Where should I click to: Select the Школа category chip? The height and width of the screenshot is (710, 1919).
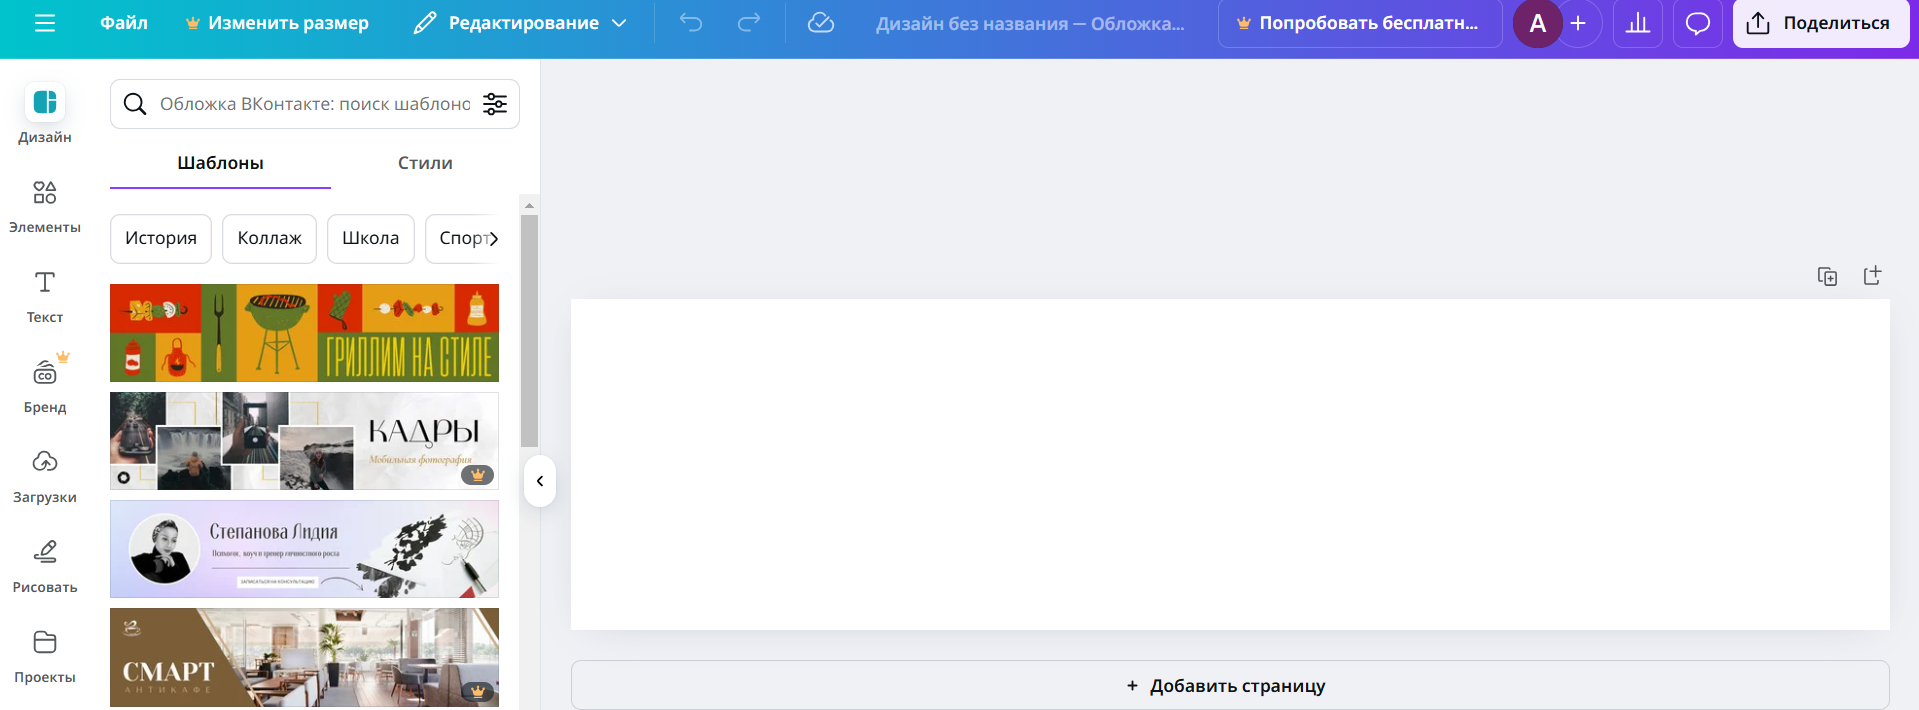(x=370, y=238)
